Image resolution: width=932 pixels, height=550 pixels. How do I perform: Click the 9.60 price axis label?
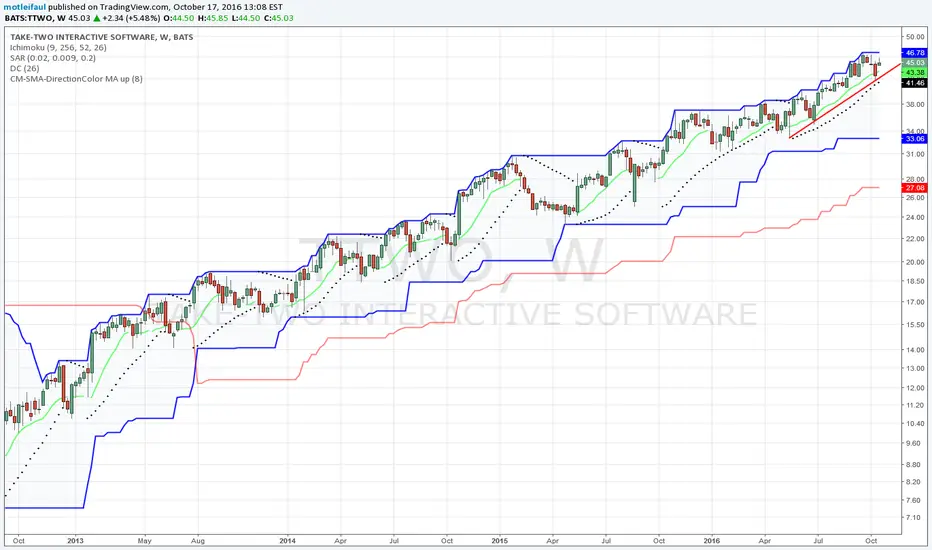915,443
